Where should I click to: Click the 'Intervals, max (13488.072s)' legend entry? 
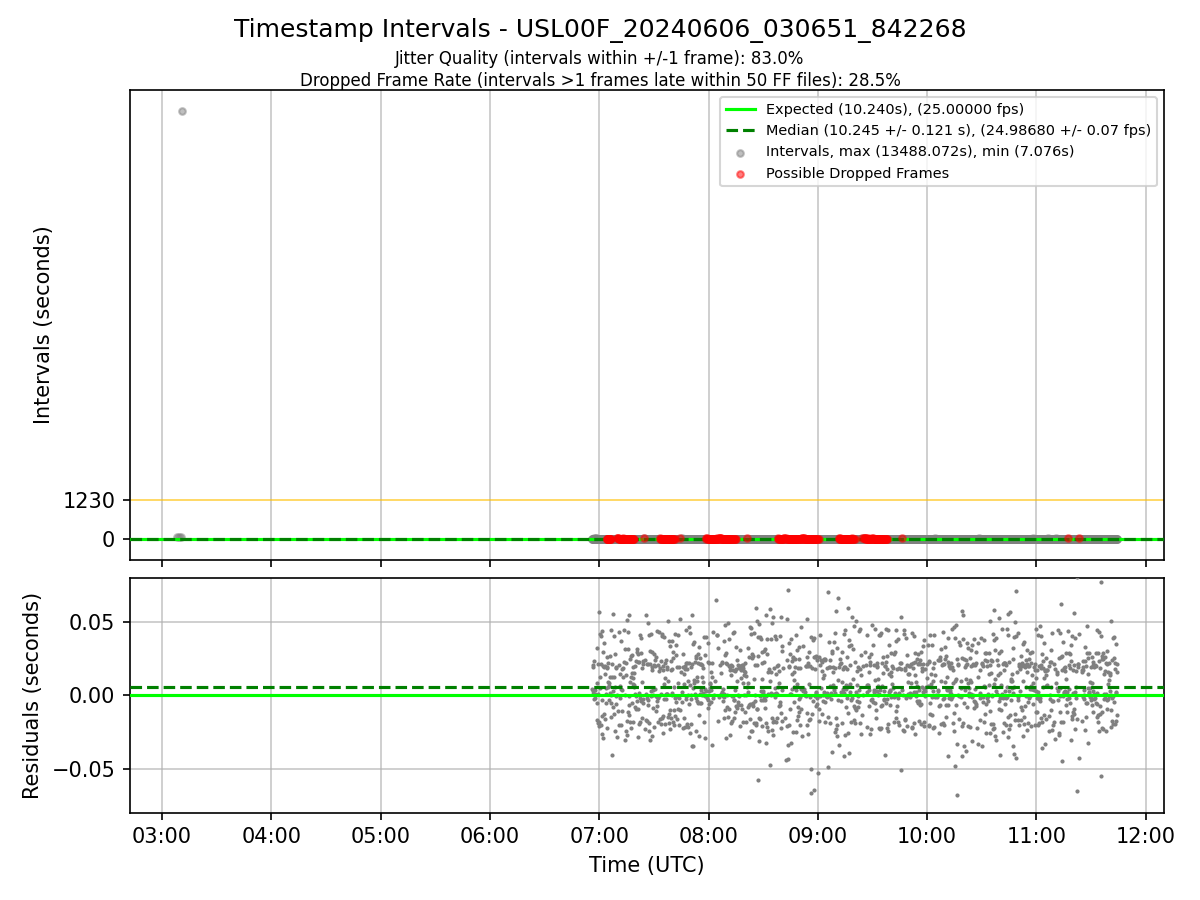[920, 151]
